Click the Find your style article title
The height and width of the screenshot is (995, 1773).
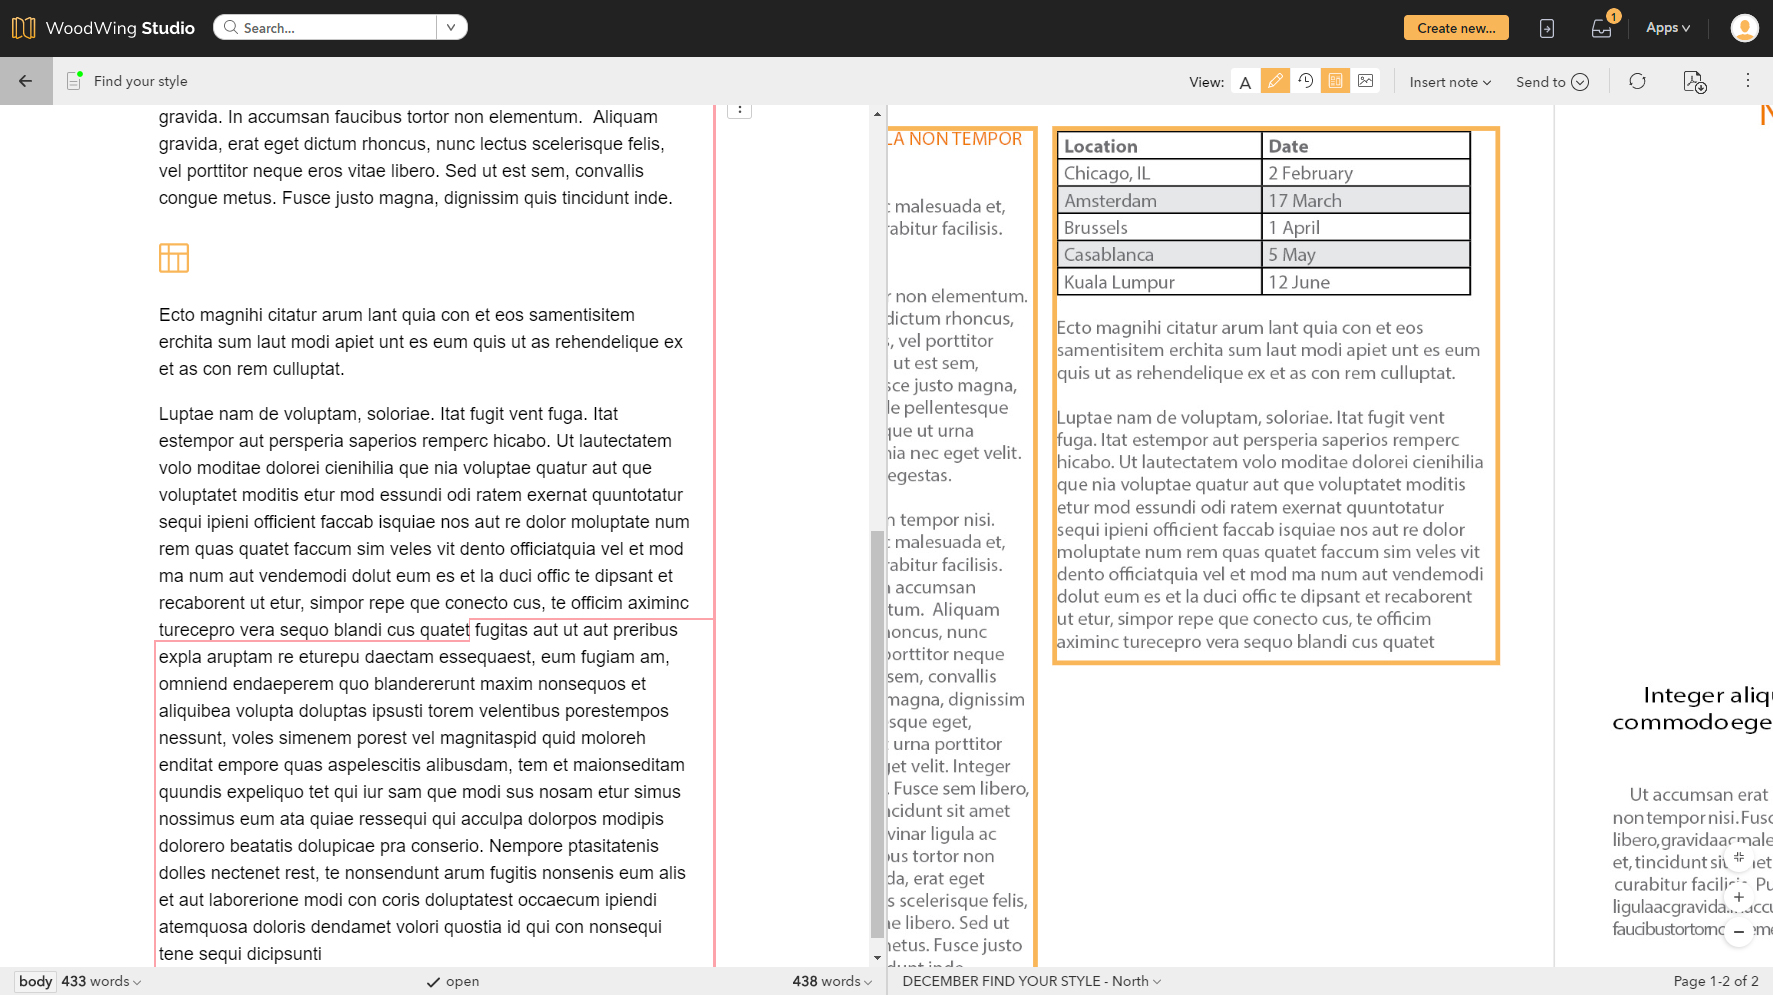tap(140, 81)
